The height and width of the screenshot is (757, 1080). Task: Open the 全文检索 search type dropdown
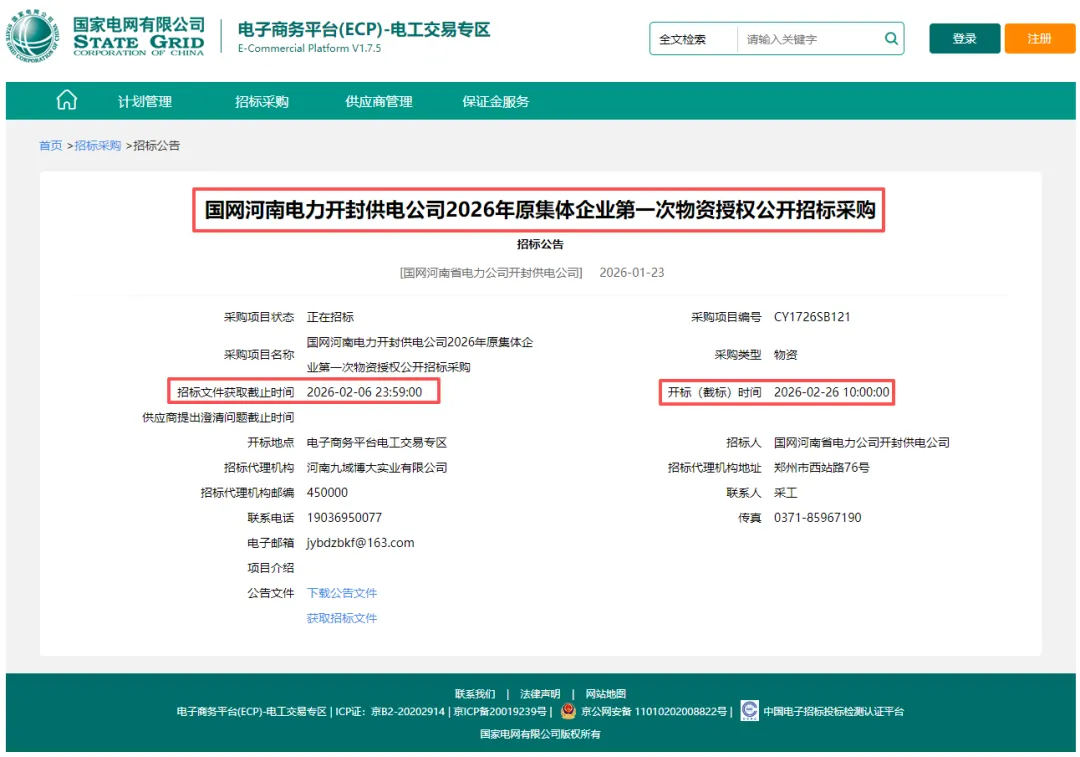[693, 39]
